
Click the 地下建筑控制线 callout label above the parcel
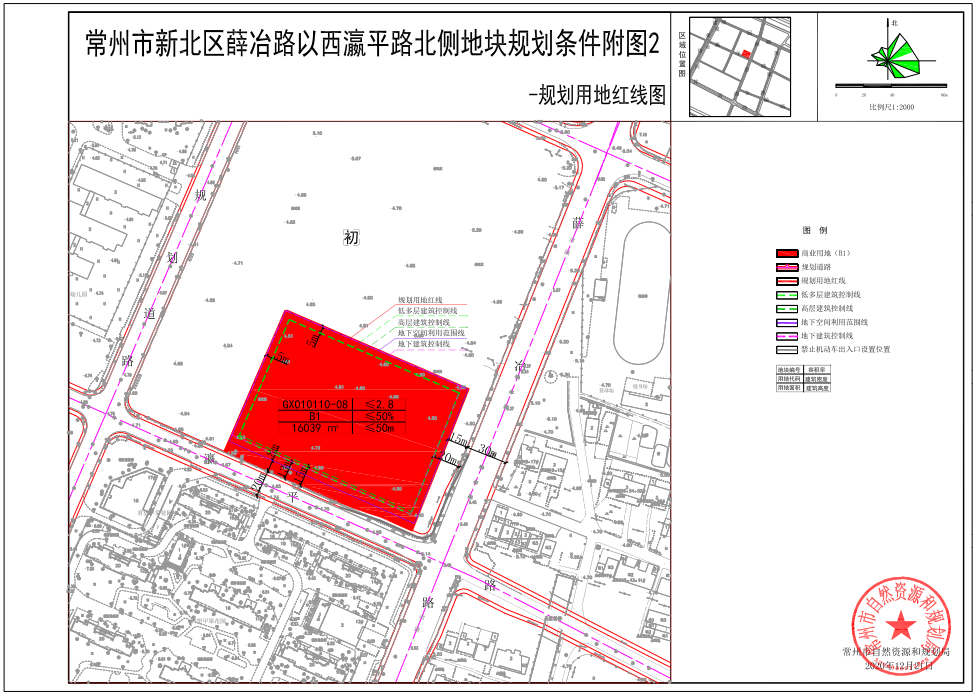(x=424, y=343)
